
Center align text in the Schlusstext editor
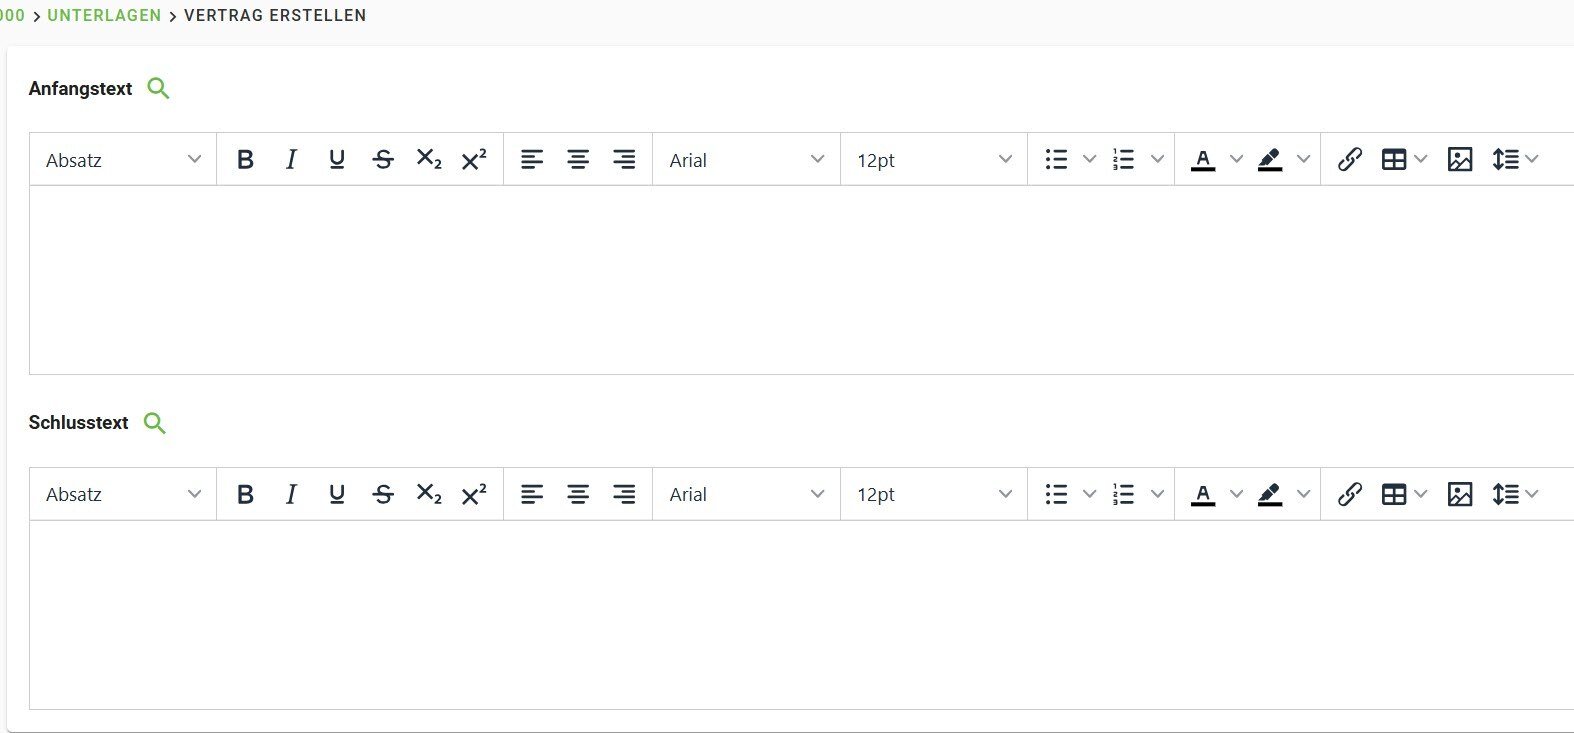click(578, 494)
